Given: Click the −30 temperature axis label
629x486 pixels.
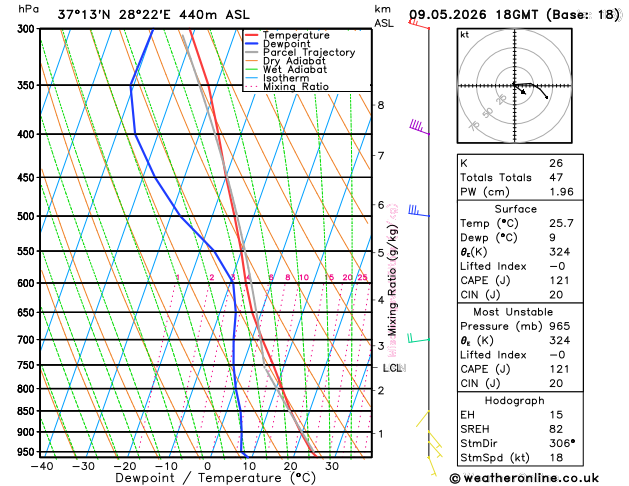Looking at the screenshot, I should point(83,466).
